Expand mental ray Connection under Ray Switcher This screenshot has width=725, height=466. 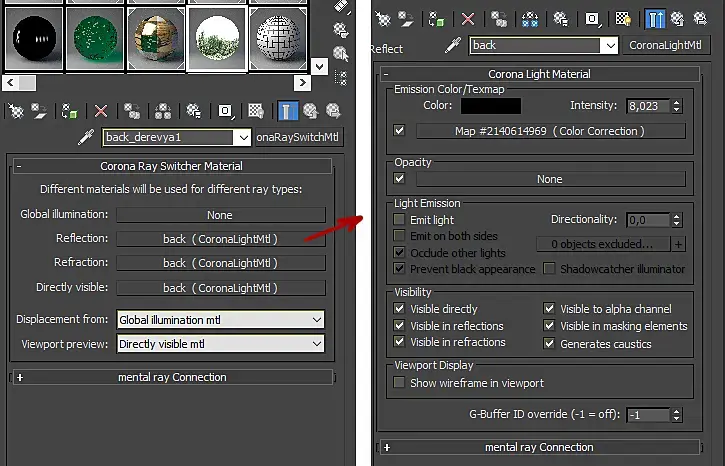tap(172, 377)
